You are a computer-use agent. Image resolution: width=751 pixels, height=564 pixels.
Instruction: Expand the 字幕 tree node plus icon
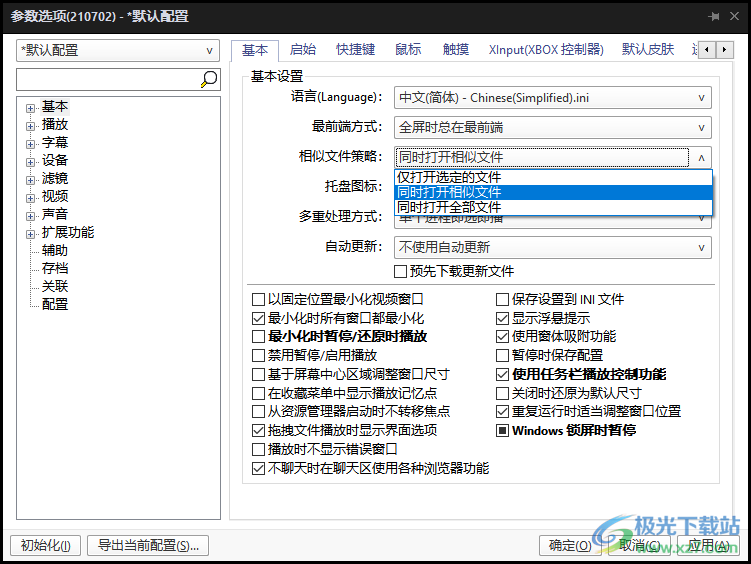(31, 143)
